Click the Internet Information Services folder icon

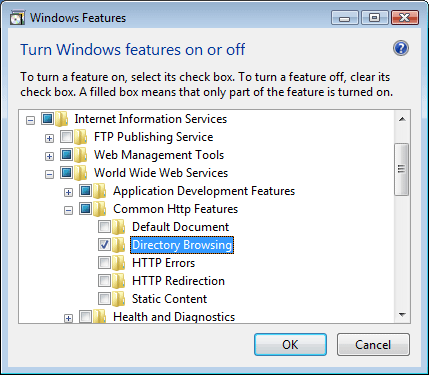pos(61,119)
